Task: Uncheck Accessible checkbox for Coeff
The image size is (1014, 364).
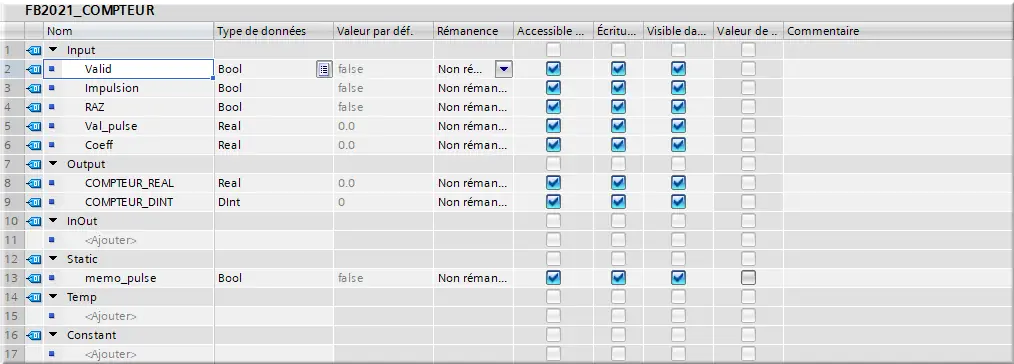Action: coord(554,145)
